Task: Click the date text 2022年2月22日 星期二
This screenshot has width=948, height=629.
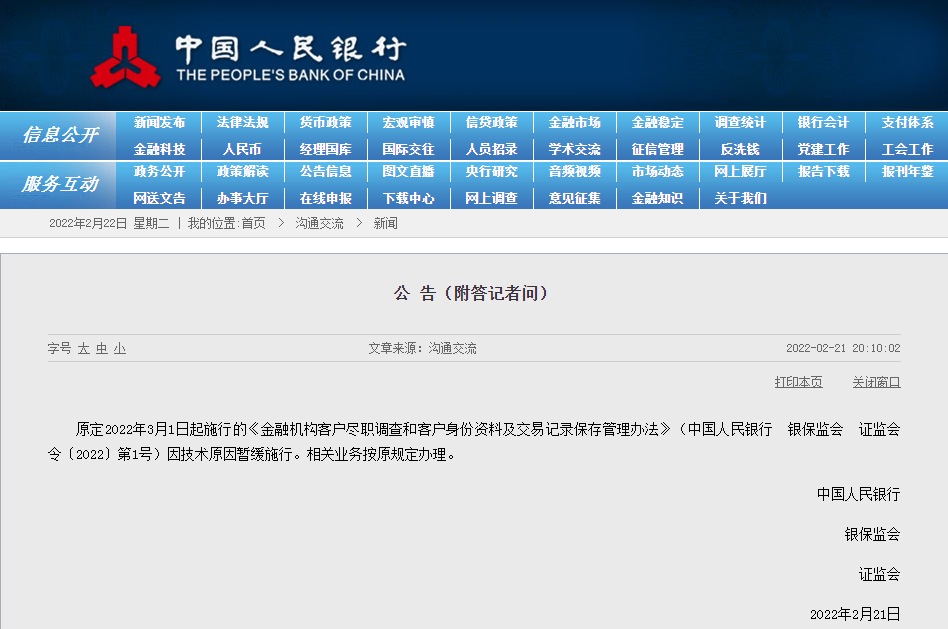Action: coord(109,224)
